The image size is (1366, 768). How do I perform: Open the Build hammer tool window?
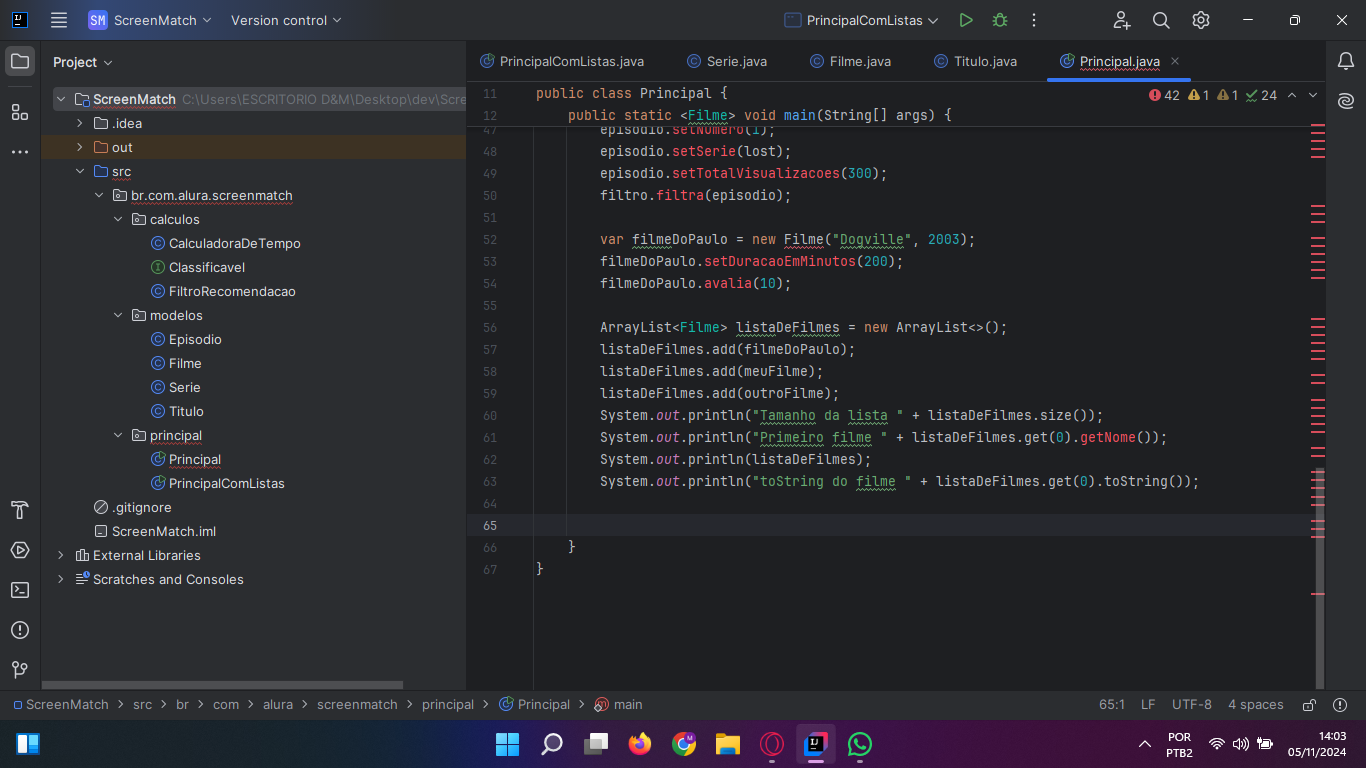click(x=20, y=510)
